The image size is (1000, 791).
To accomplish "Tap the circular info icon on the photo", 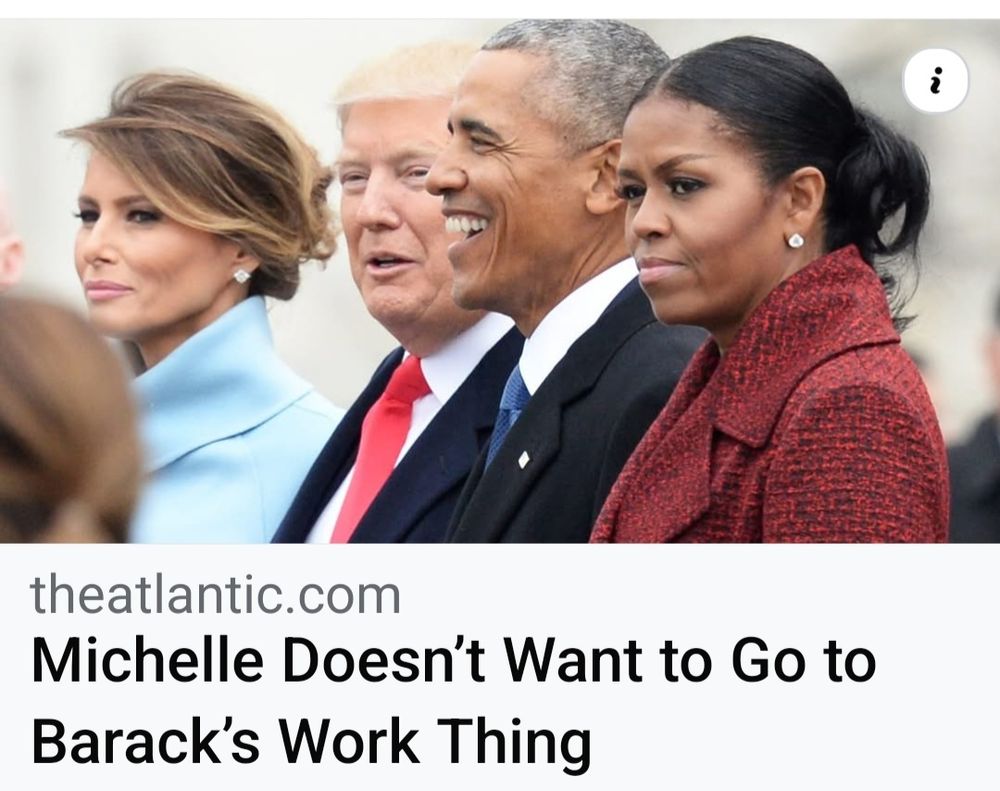I will pyautogui.click(x=936, y=82).
